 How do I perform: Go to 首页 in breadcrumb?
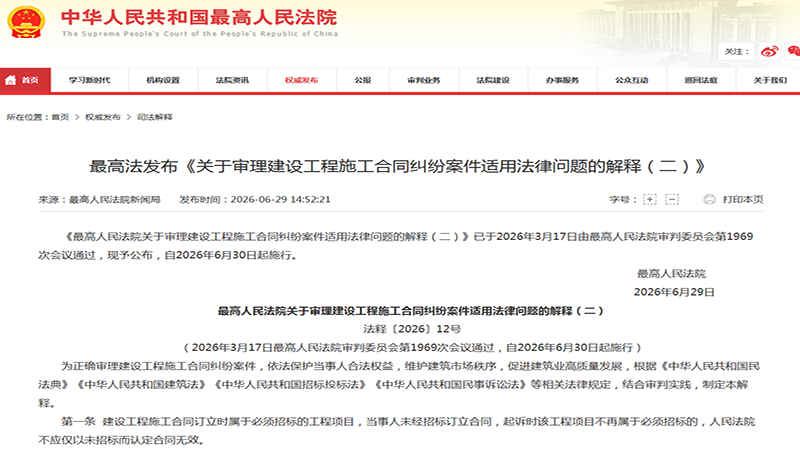tap(60, 117)
